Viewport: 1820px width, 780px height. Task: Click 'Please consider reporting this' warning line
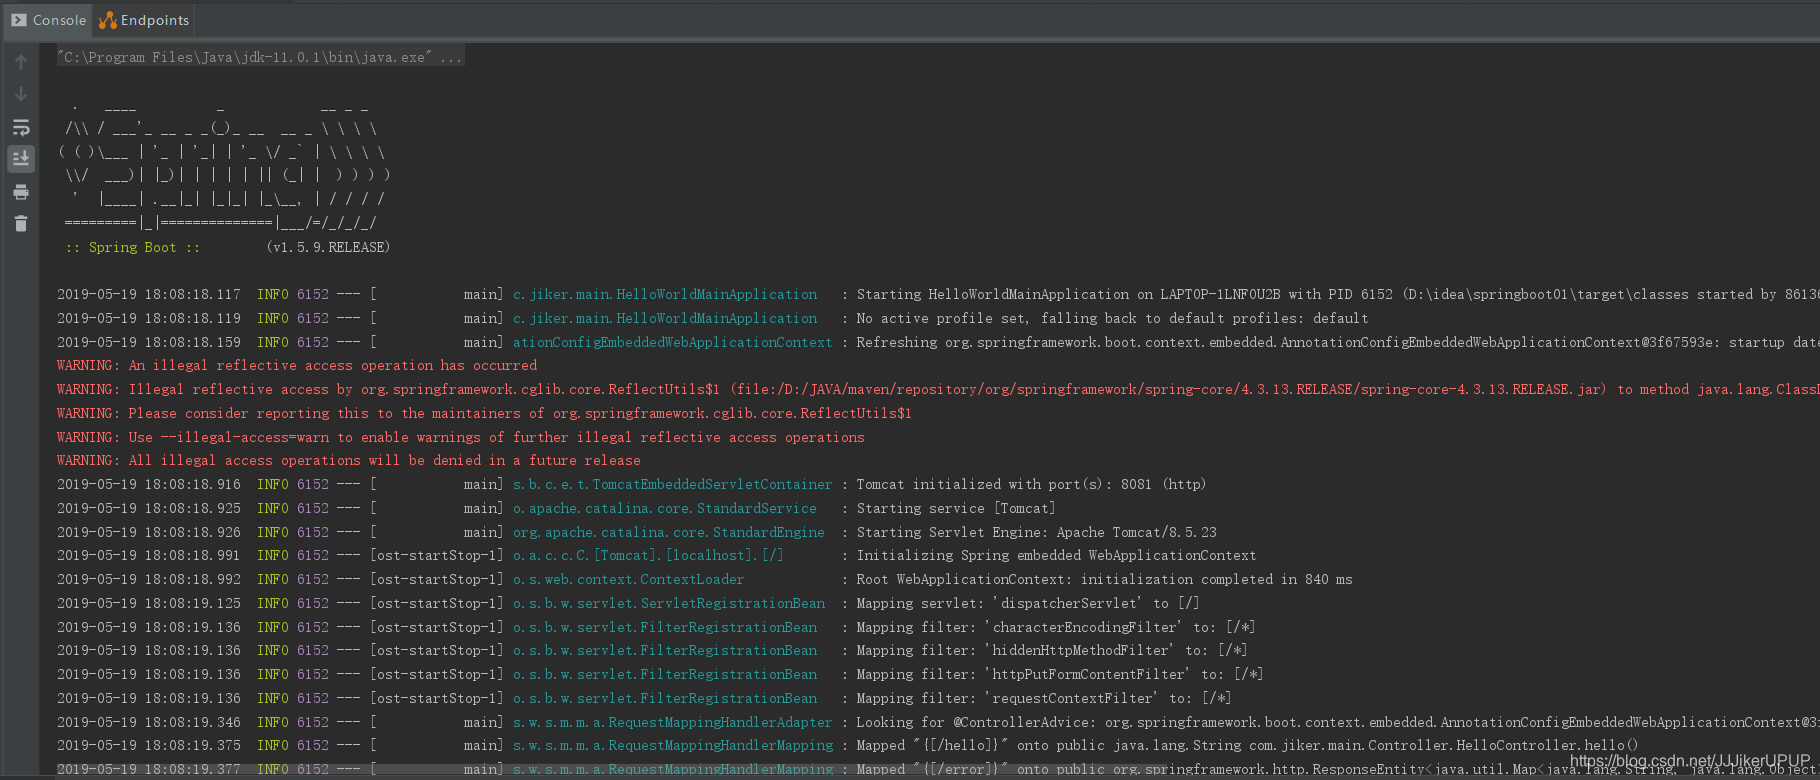pos(484,413)
